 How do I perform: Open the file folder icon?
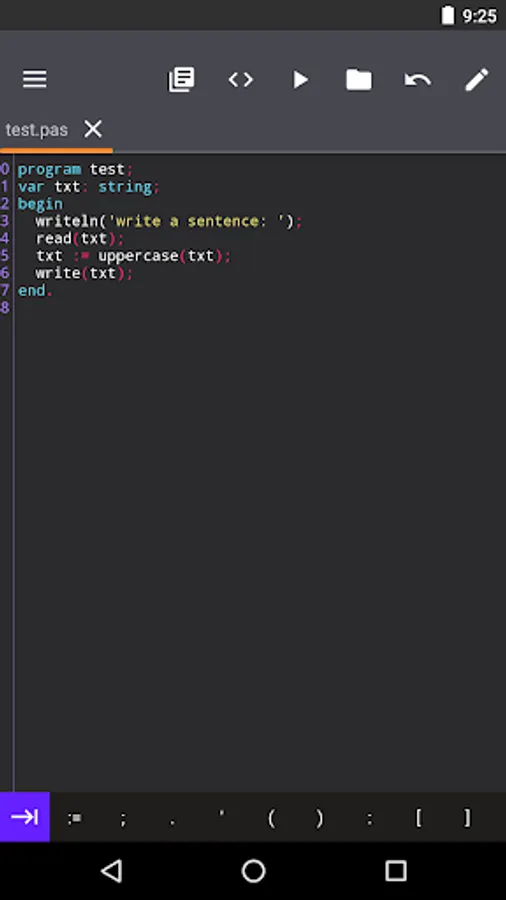click(x=359, y=79)
